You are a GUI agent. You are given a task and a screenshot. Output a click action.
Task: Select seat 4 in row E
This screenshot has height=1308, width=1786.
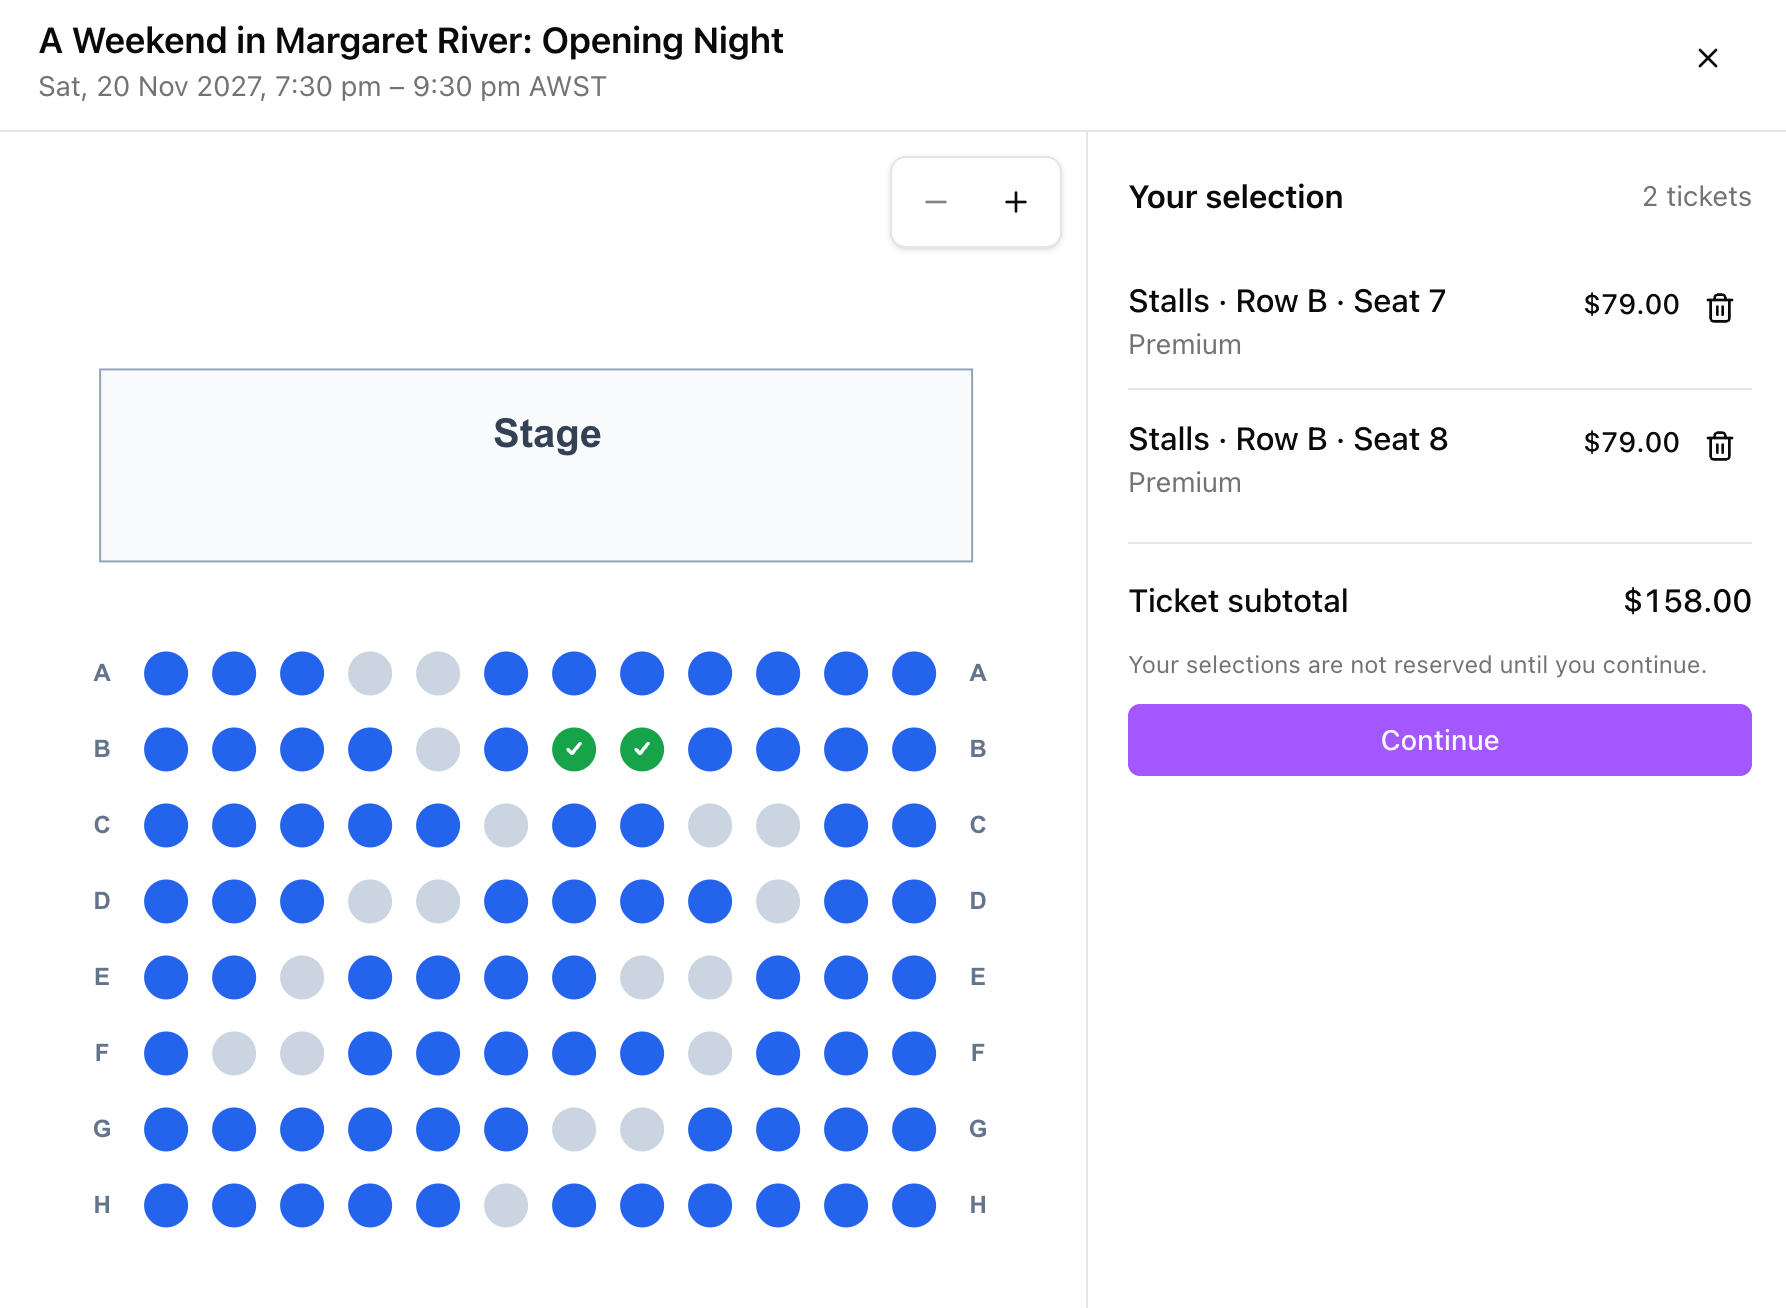coord(370,977)
